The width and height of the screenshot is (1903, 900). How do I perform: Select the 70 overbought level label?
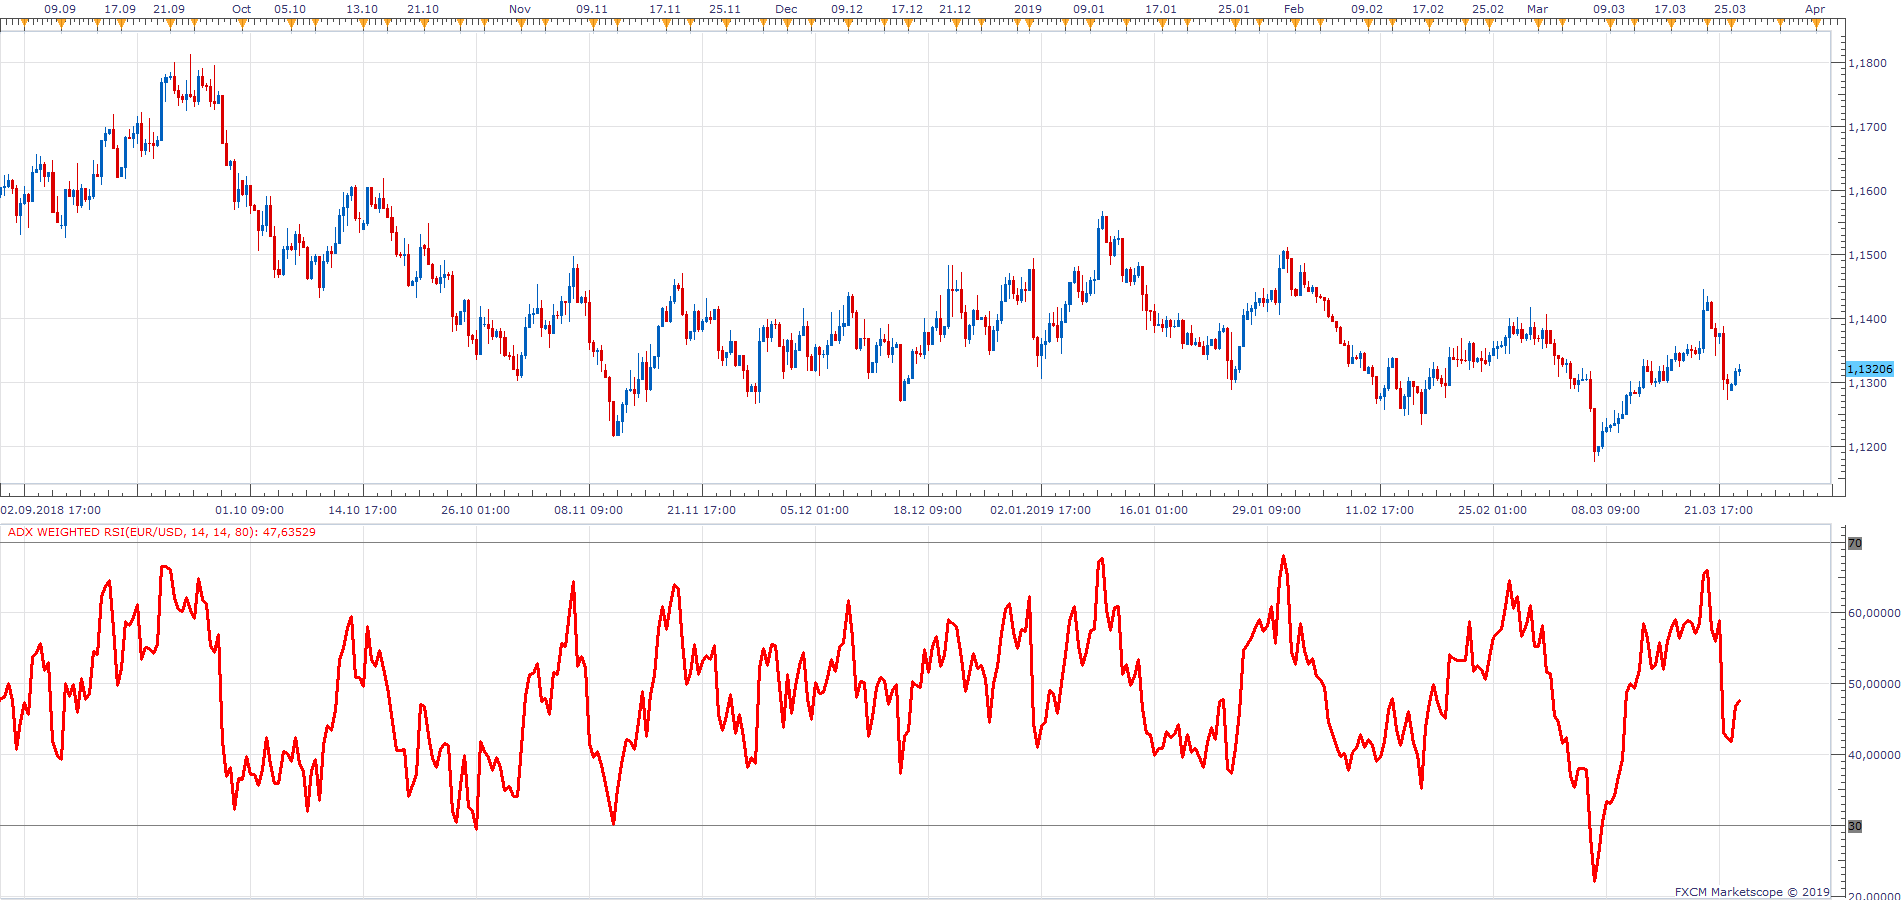tap(1855, 543)
